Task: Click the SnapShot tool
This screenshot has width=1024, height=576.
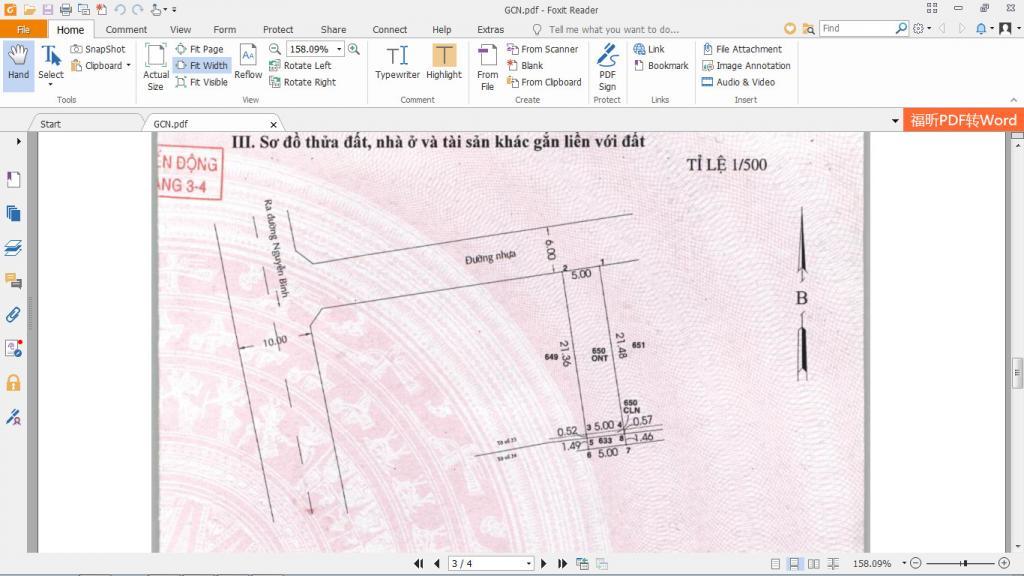Action: pyautogui.click(x=98, y=49)
